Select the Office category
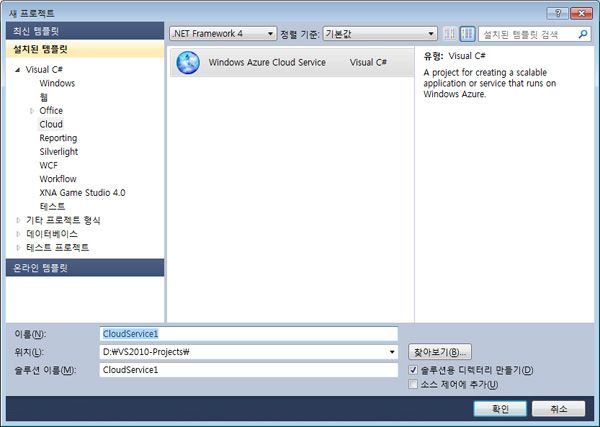This screenshot has height=427, width=600. click(x=51, y=111)
